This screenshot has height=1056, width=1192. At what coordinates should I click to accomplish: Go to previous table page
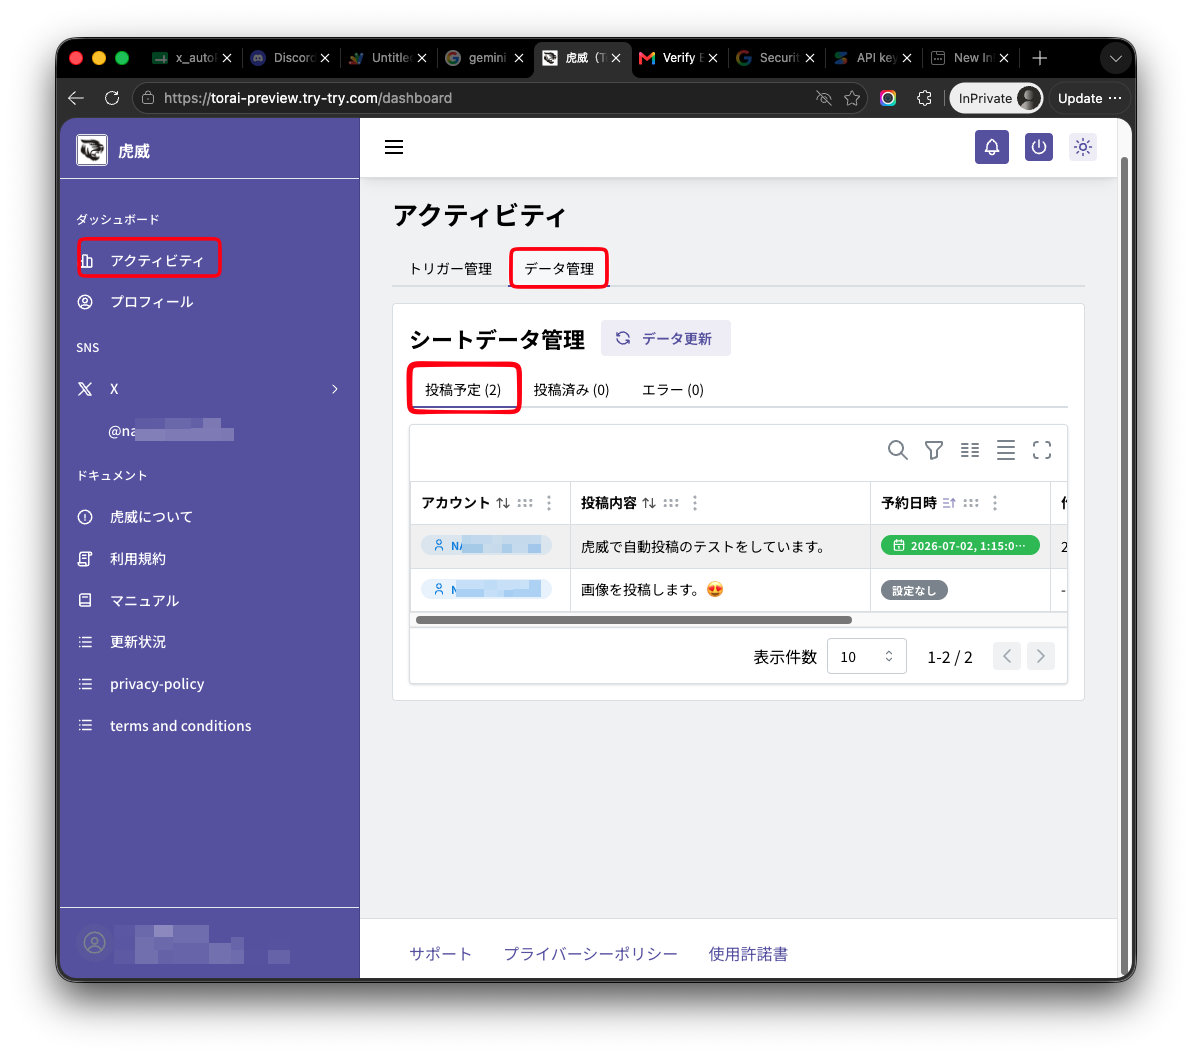click(1007, 656)
